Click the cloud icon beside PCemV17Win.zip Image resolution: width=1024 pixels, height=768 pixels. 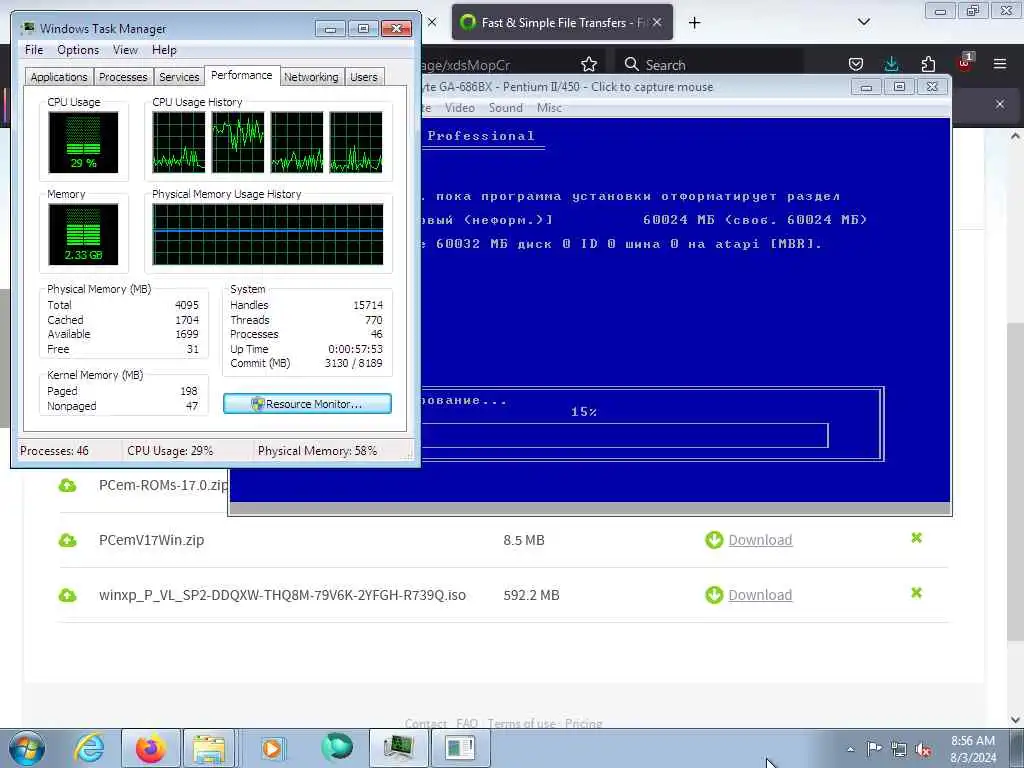coord(68,540)
